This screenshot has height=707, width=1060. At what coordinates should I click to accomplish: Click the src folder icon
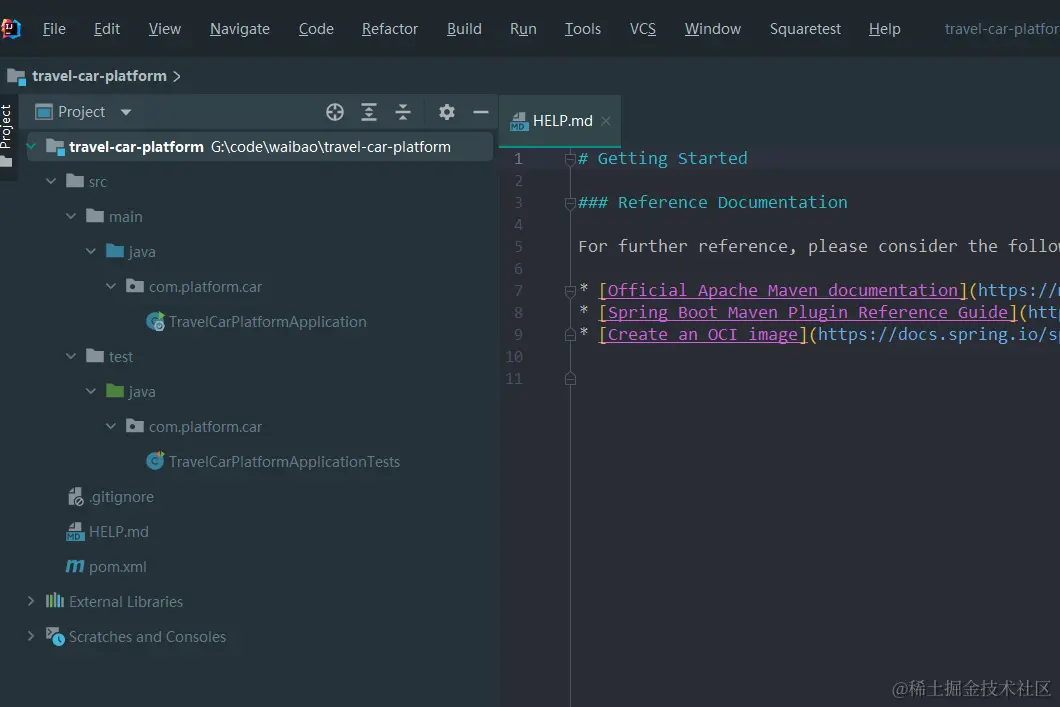point(75,181)
